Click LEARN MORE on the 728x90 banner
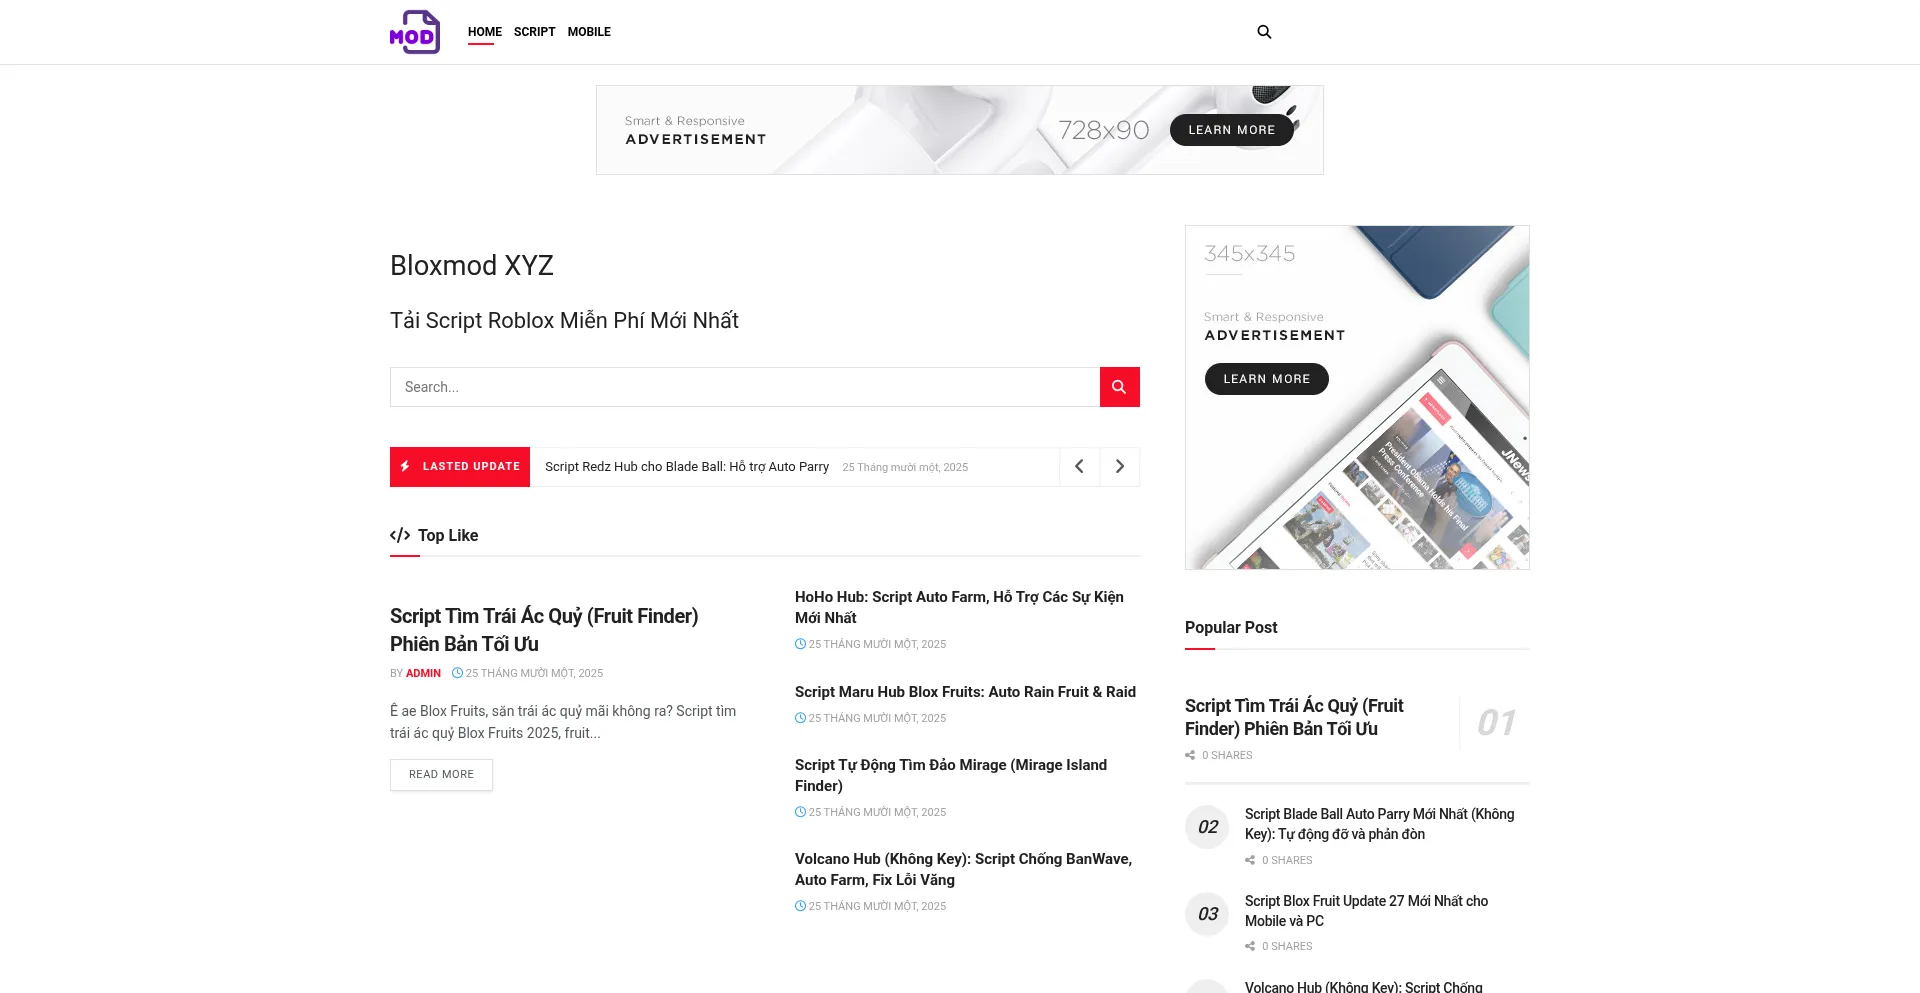This screenshot has width=1920, height=993. [x=1231, y=130]
